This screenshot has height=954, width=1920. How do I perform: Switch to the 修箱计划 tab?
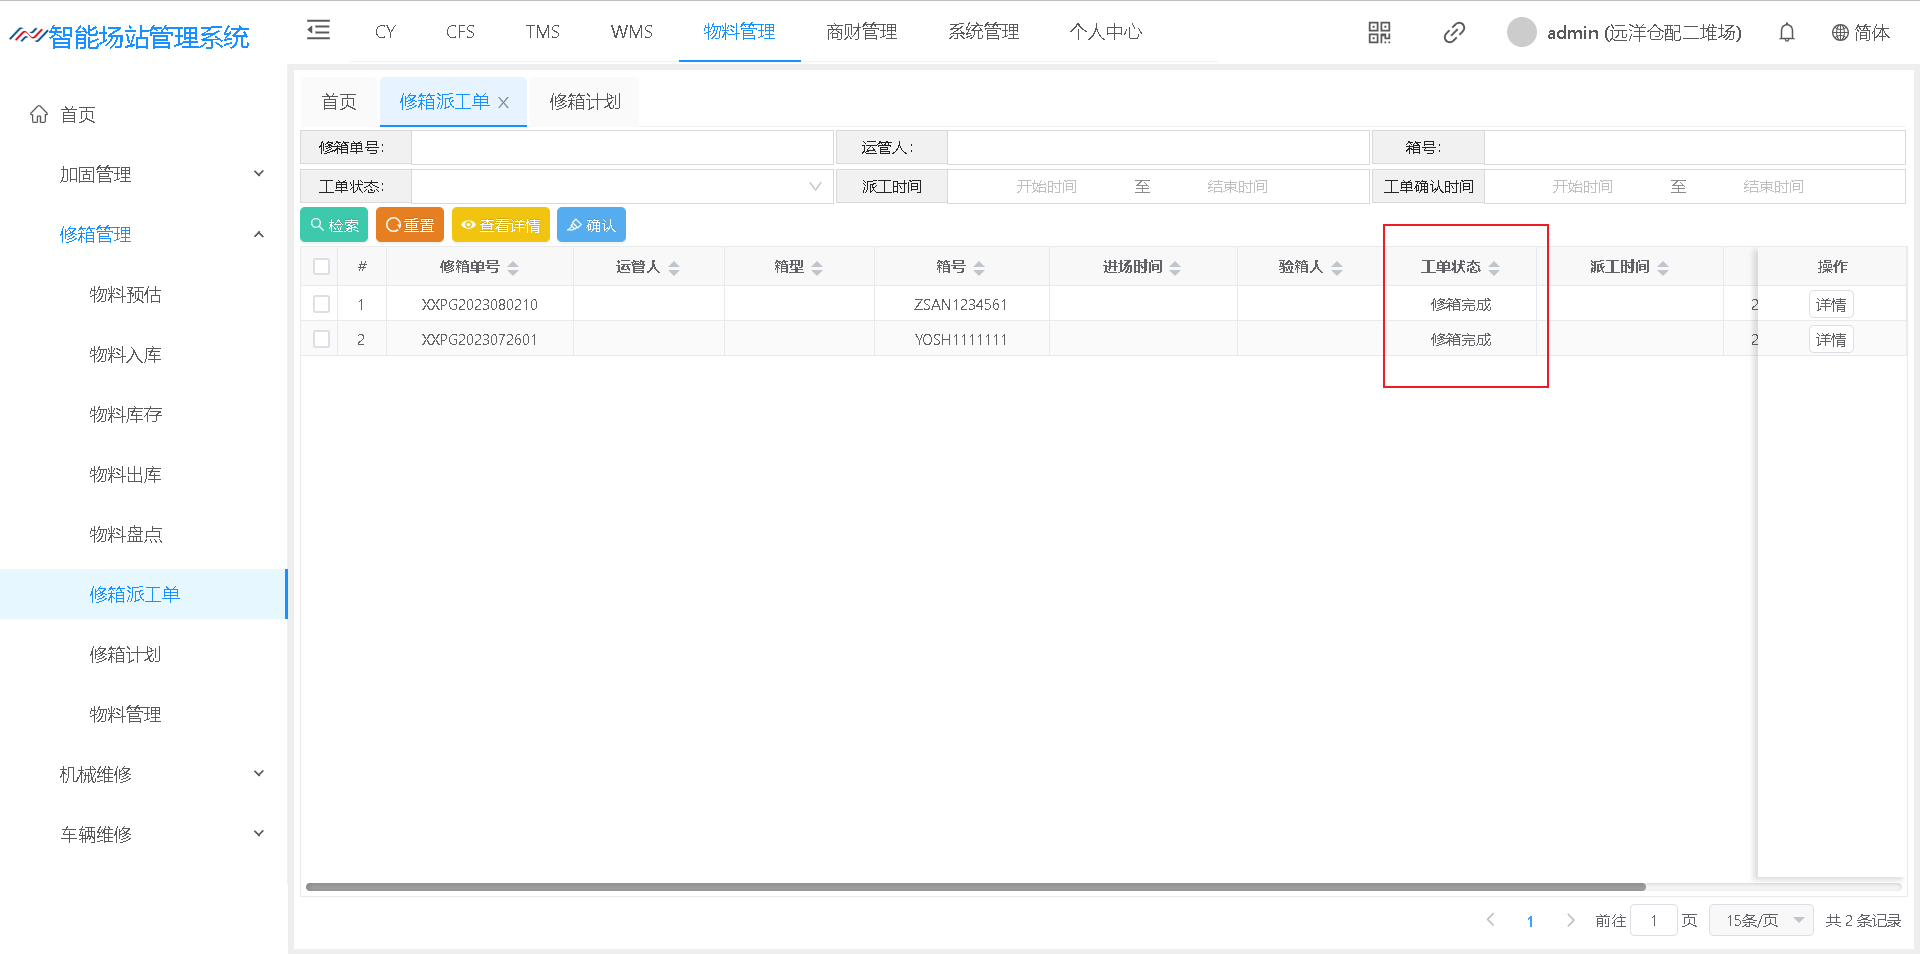click(585, 102)
